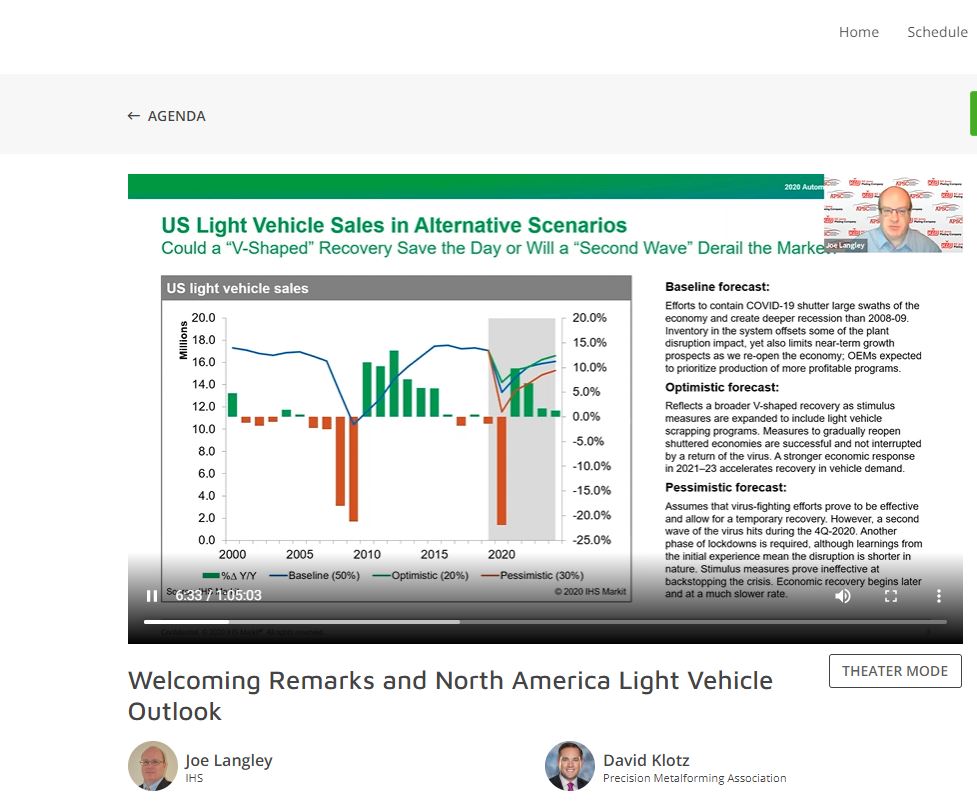Click 'Precision Metalforming Association' text

pyautogui.click(x=694, y=778)
